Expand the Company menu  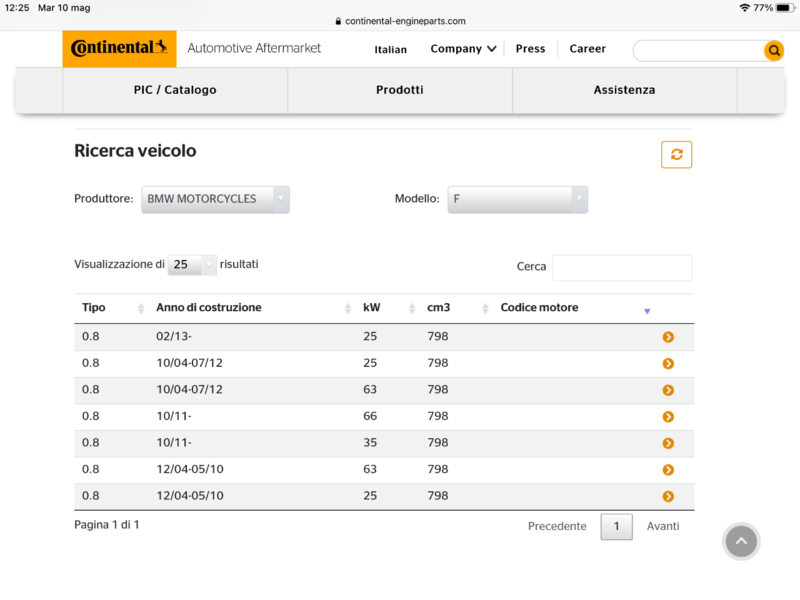(463, 49)
